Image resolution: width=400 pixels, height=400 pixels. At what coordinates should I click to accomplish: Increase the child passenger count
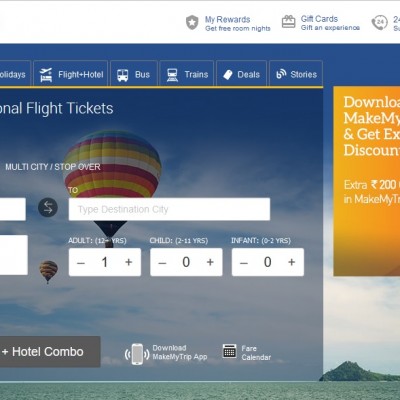coord(210,262)
